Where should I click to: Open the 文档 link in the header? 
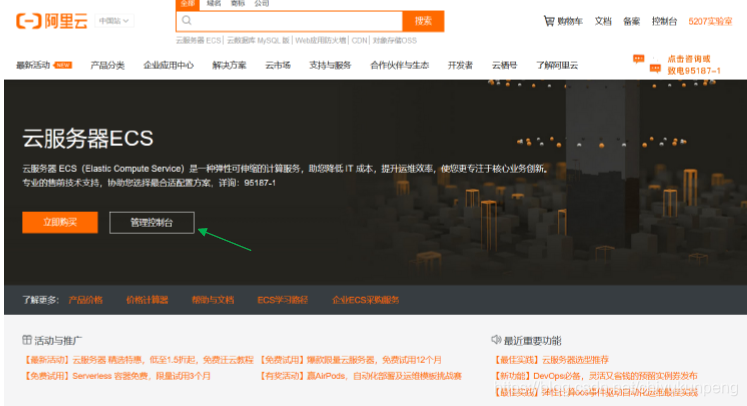point(603,21)
